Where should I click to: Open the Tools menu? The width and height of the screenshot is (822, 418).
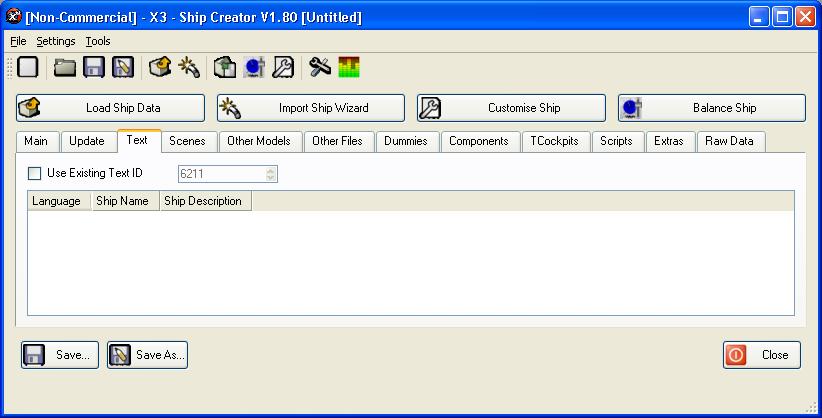(x=98, y=41)
